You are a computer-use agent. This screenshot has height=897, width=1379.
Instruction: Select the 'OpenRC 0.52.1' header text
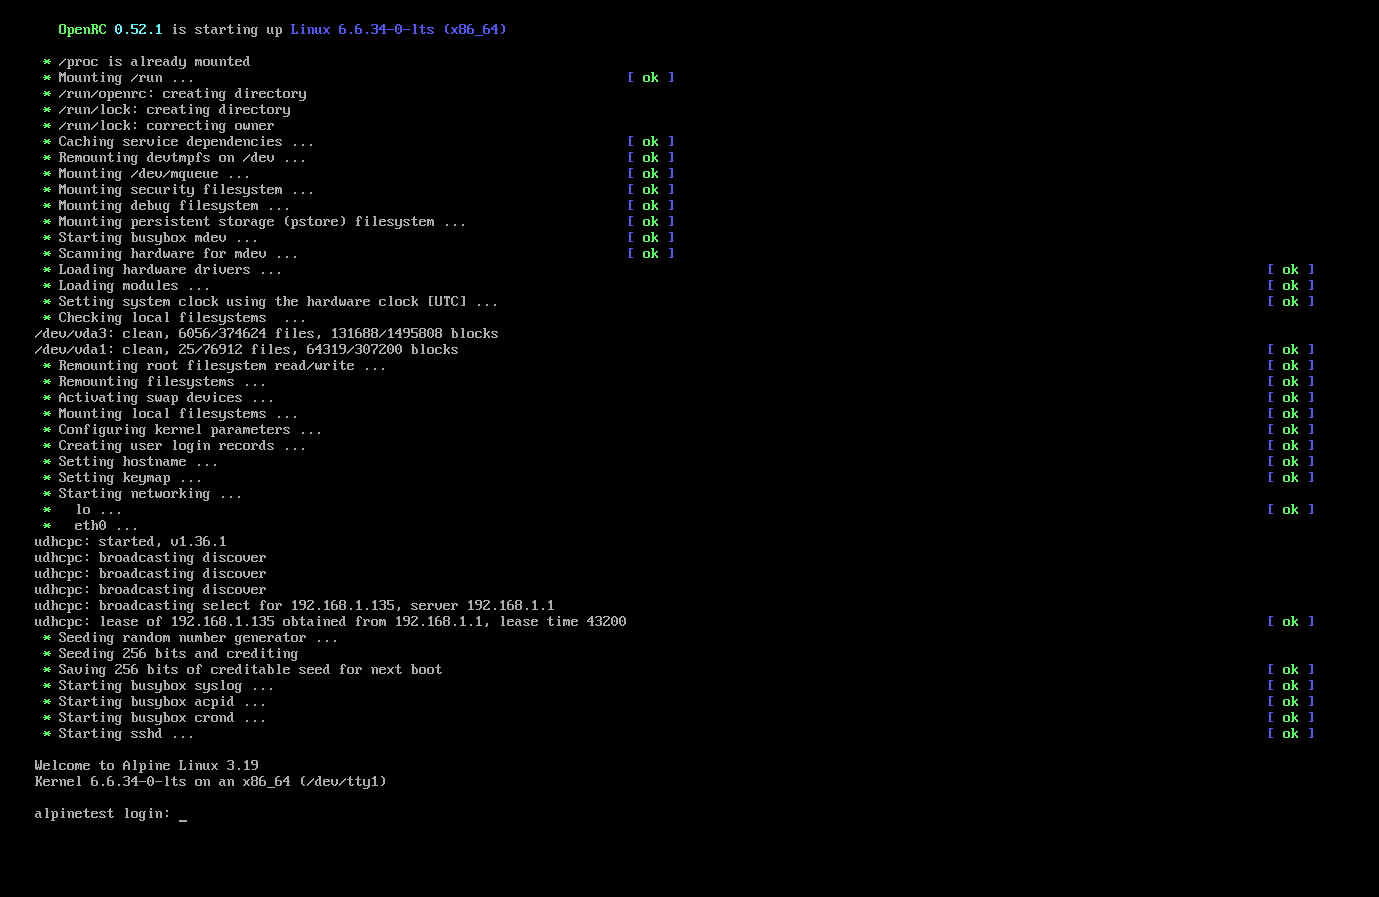(110, 30)
